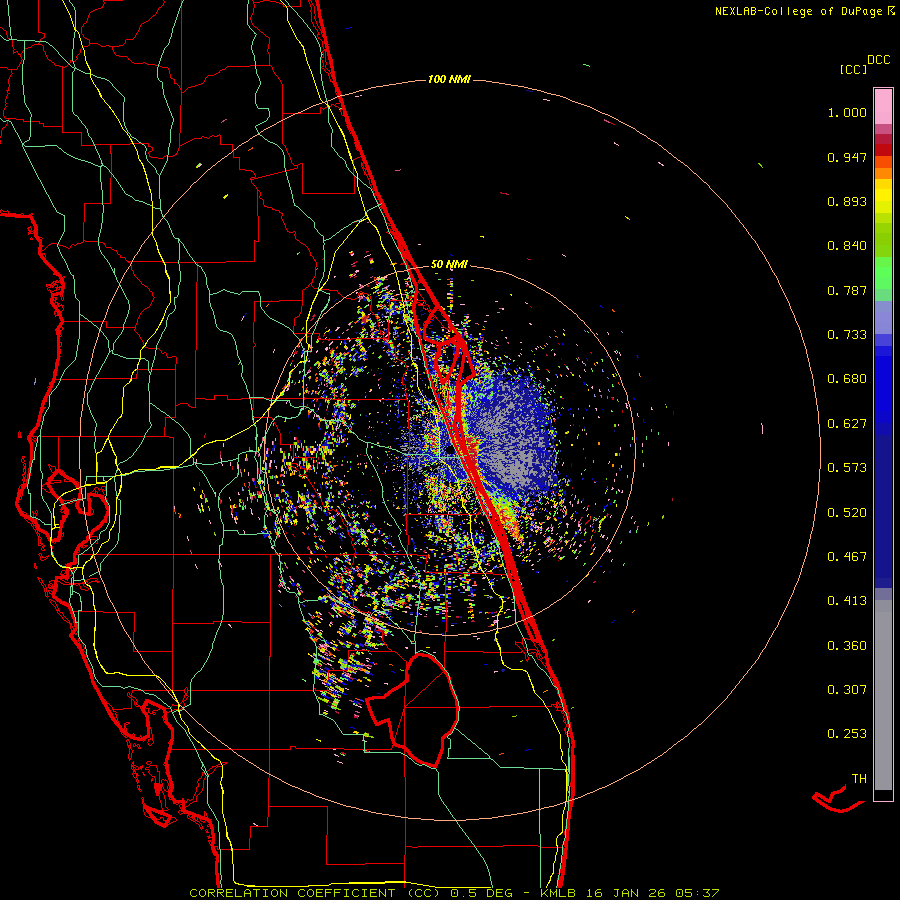Select the 0.893 legend value

tap(847, 201)
